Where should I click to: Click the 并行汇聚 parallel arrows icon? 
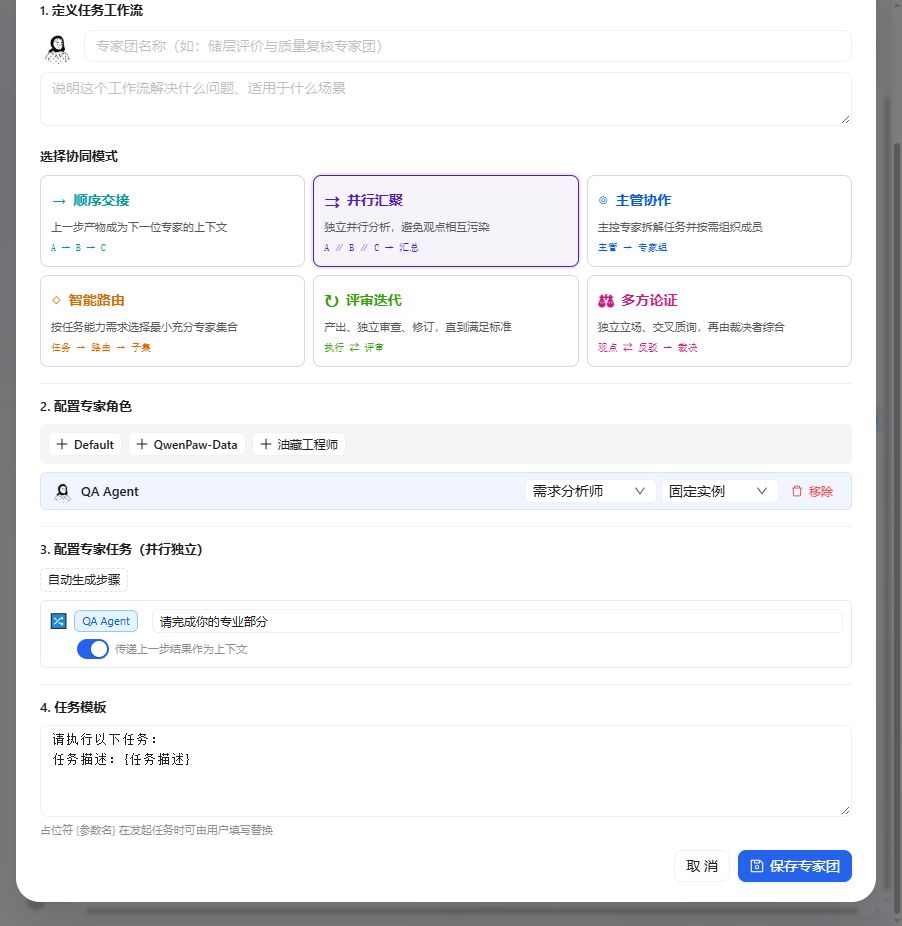332,201
